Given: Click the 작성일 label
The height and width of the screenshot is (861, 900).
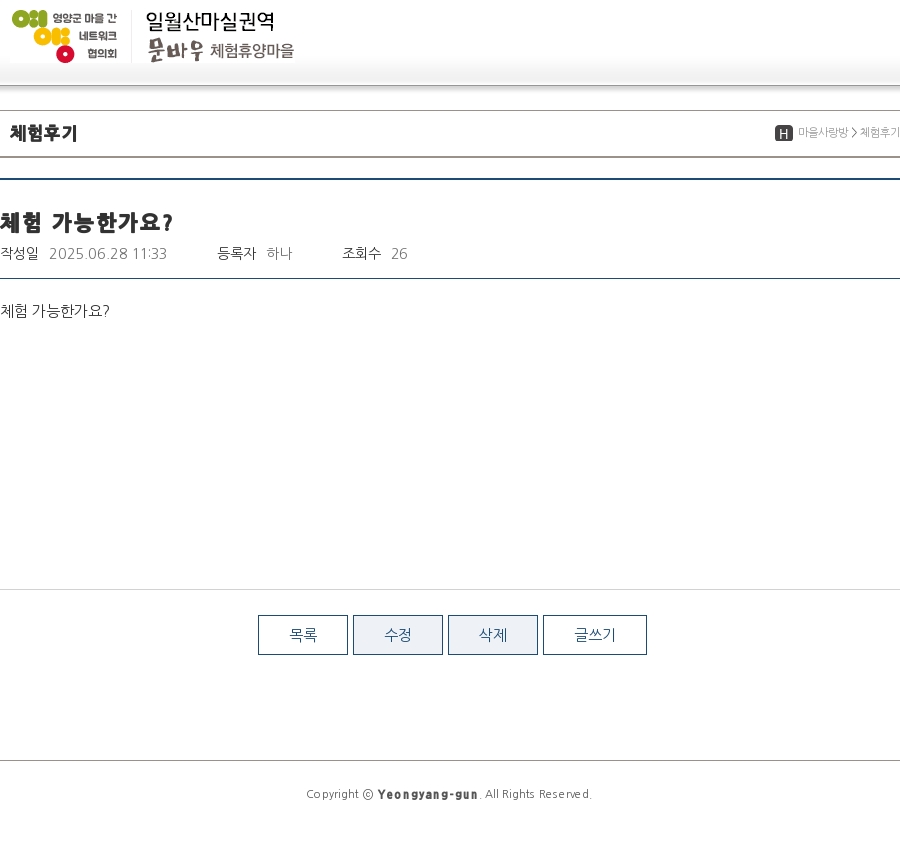Looking at the screenshot, I should coord(19,254).
